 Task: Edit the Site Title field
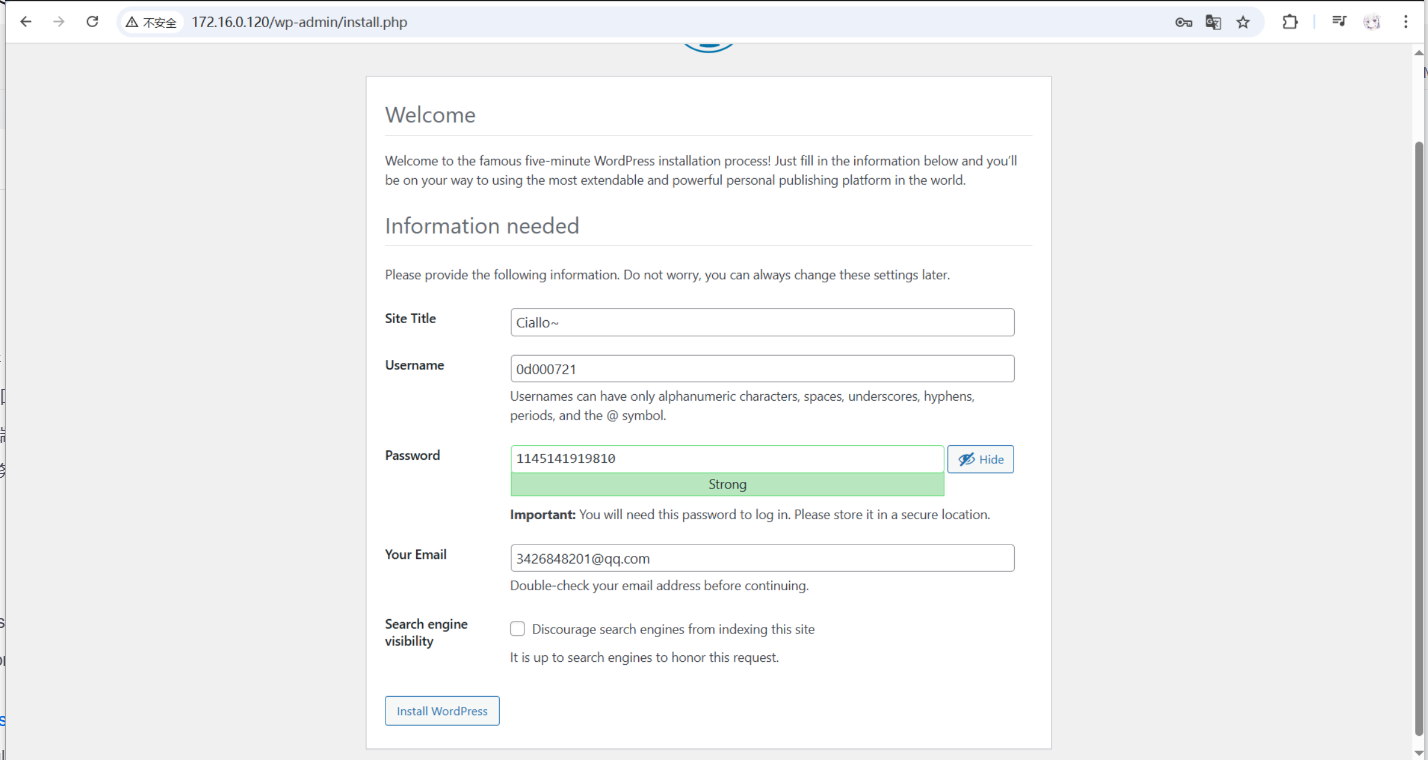coord(762,322)
